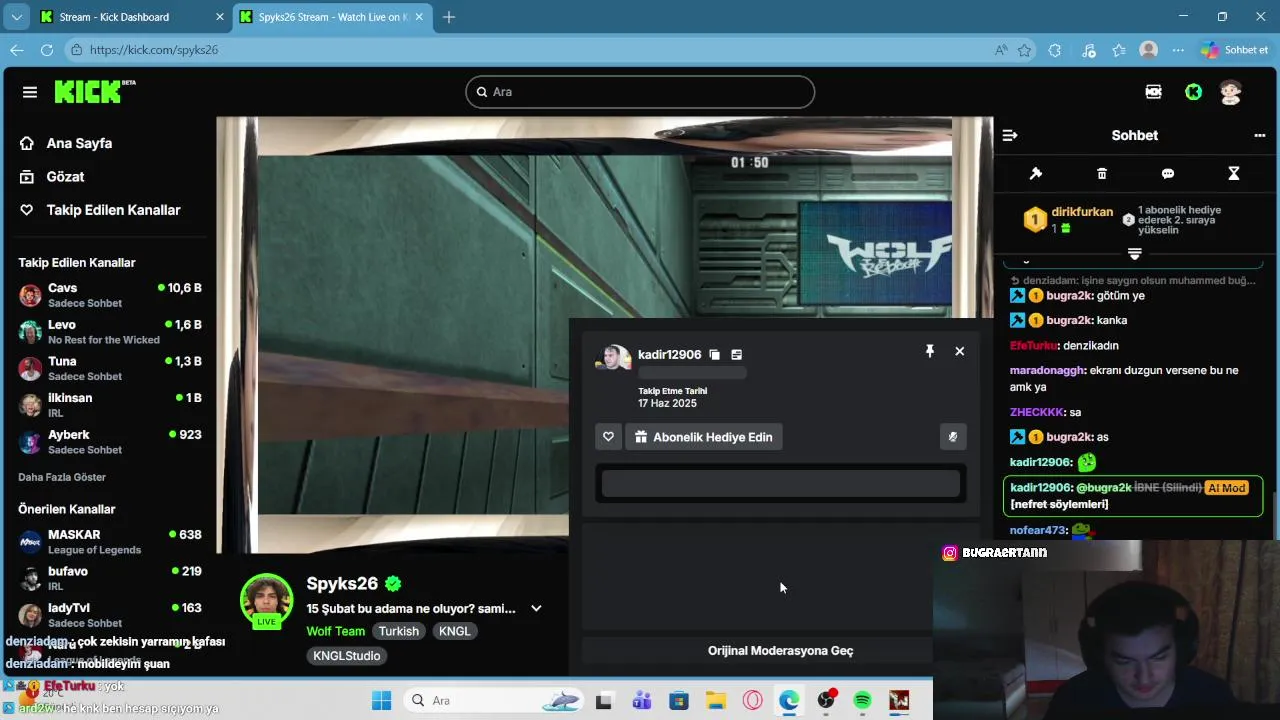Open the Cavs channel in the sidebar

pos(110,295)
